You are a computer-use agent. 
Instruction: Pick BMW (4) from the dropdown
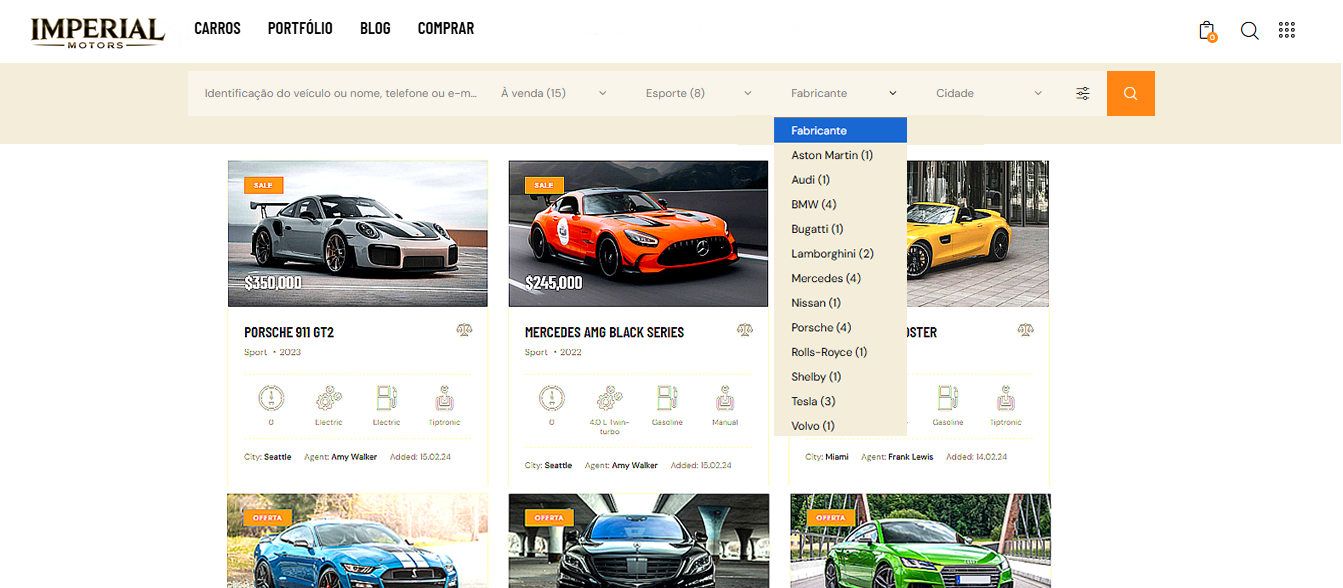tap(813, 204)
